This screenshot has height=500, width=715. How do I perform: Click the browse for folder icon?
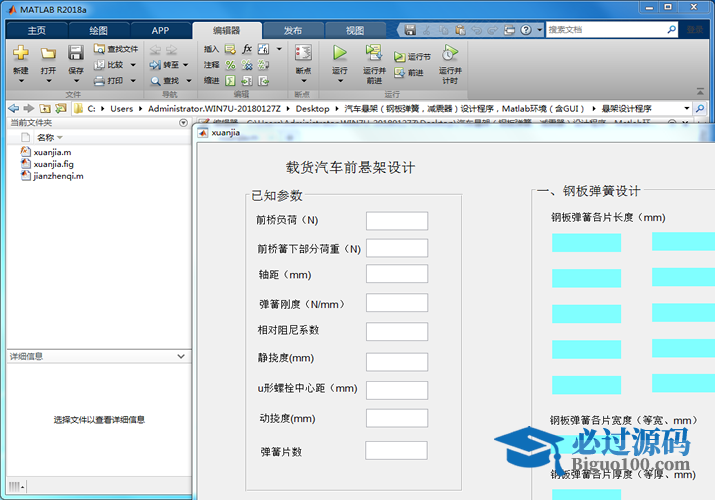click(x=61, y=108)
